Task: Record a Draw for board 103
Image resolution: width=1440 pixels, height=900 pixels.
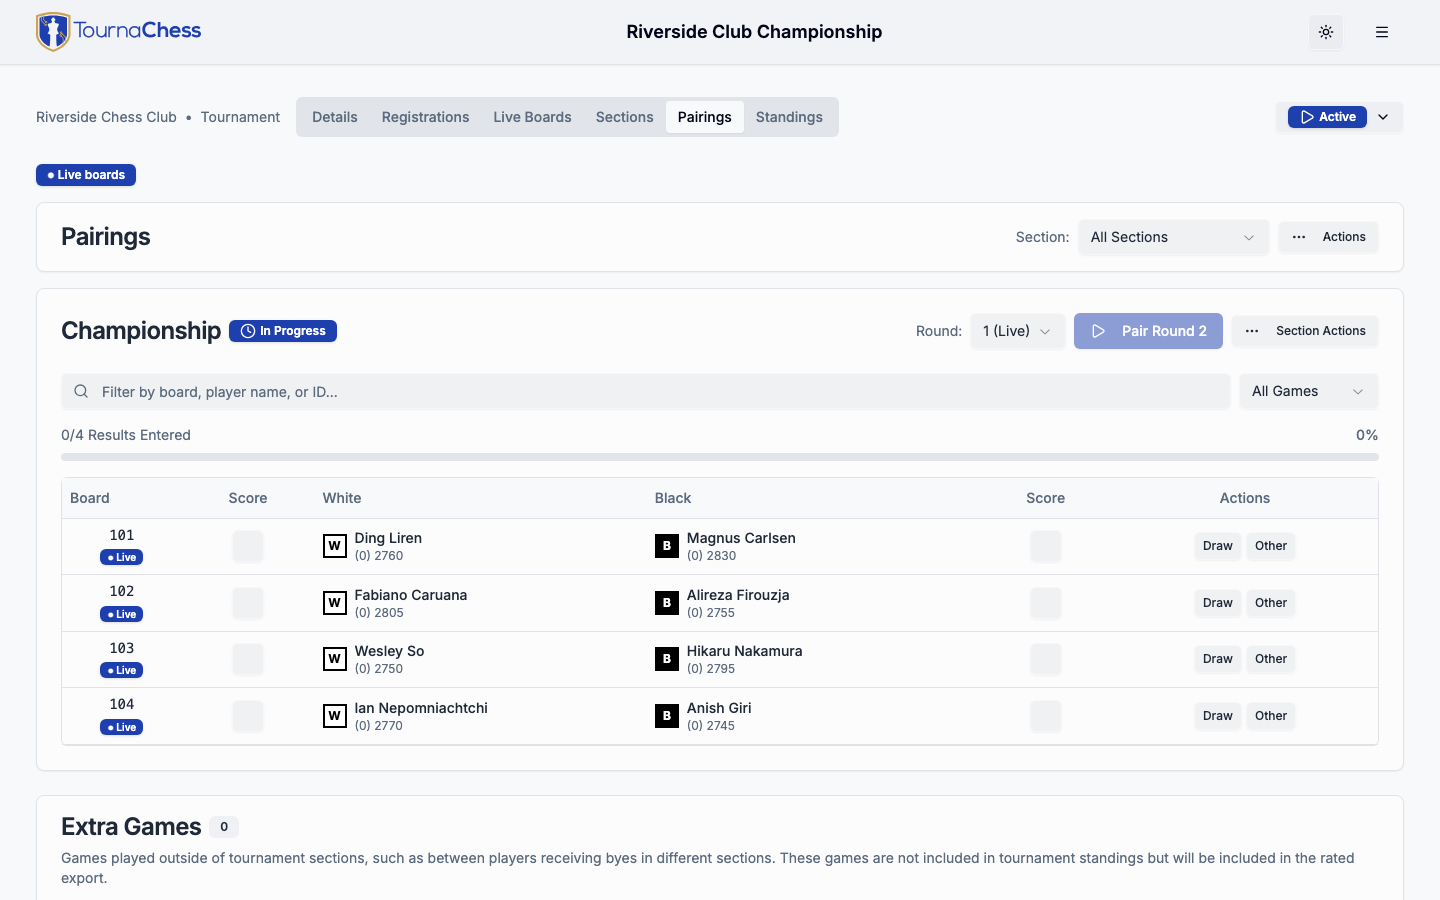Action: tap(1218, 659)
